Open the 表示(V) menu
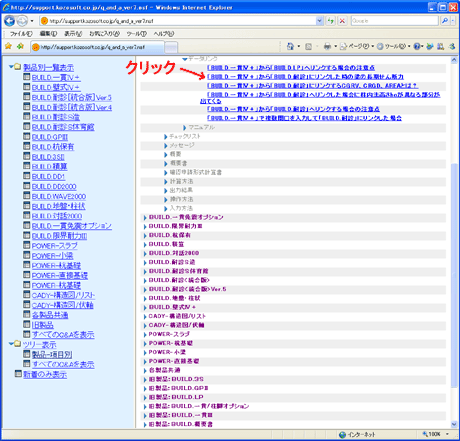Viewport: 460px width, 441px height. [x=73, y=34]
